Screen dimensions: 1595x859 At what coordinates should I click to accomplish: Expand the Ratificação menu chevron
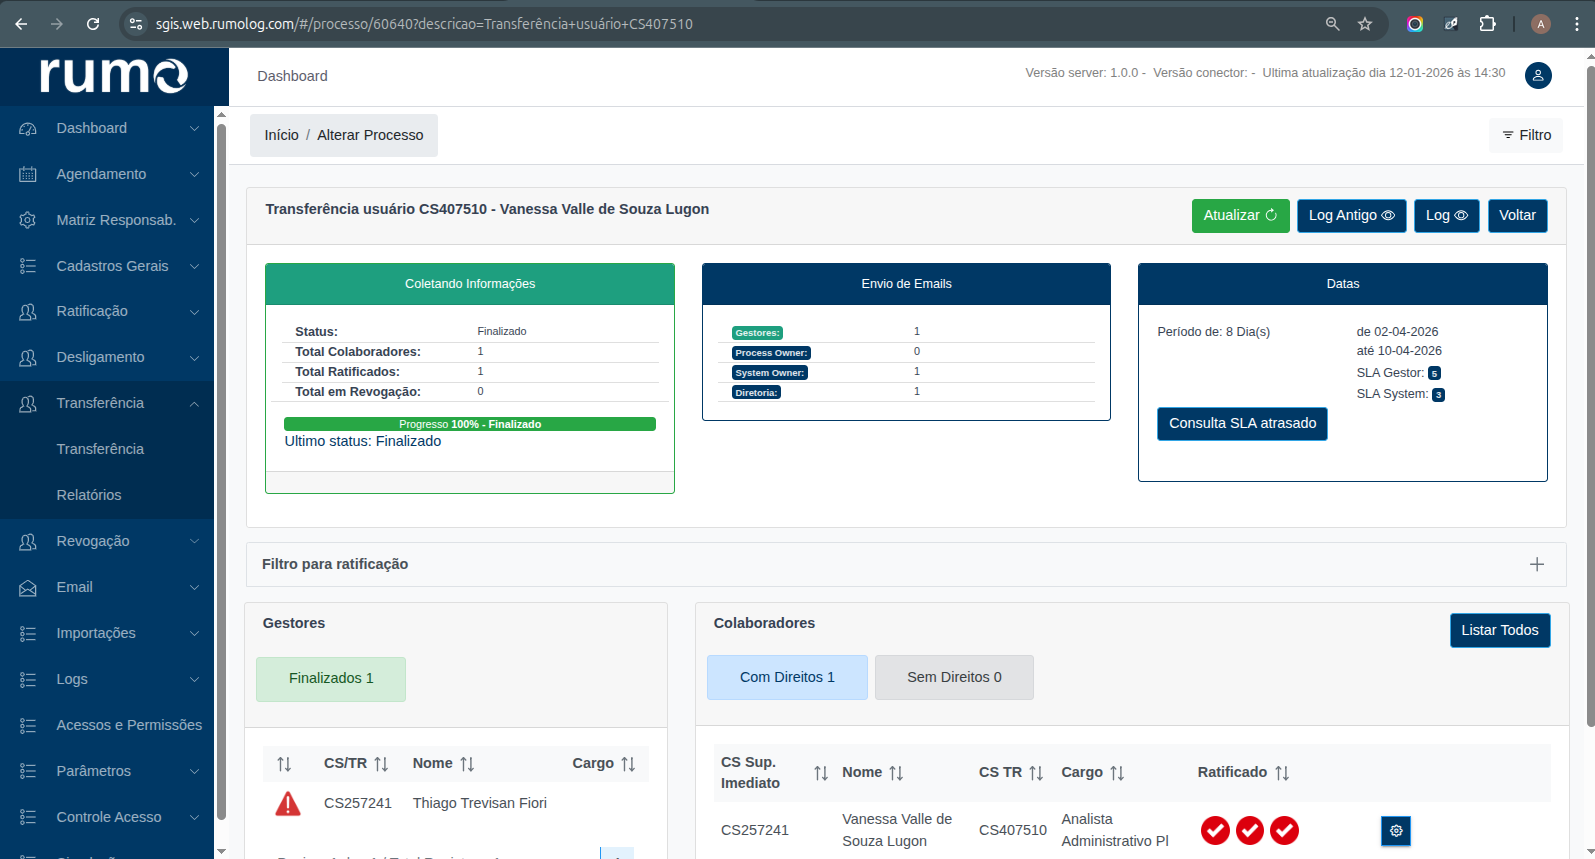[x=194, y=312]
